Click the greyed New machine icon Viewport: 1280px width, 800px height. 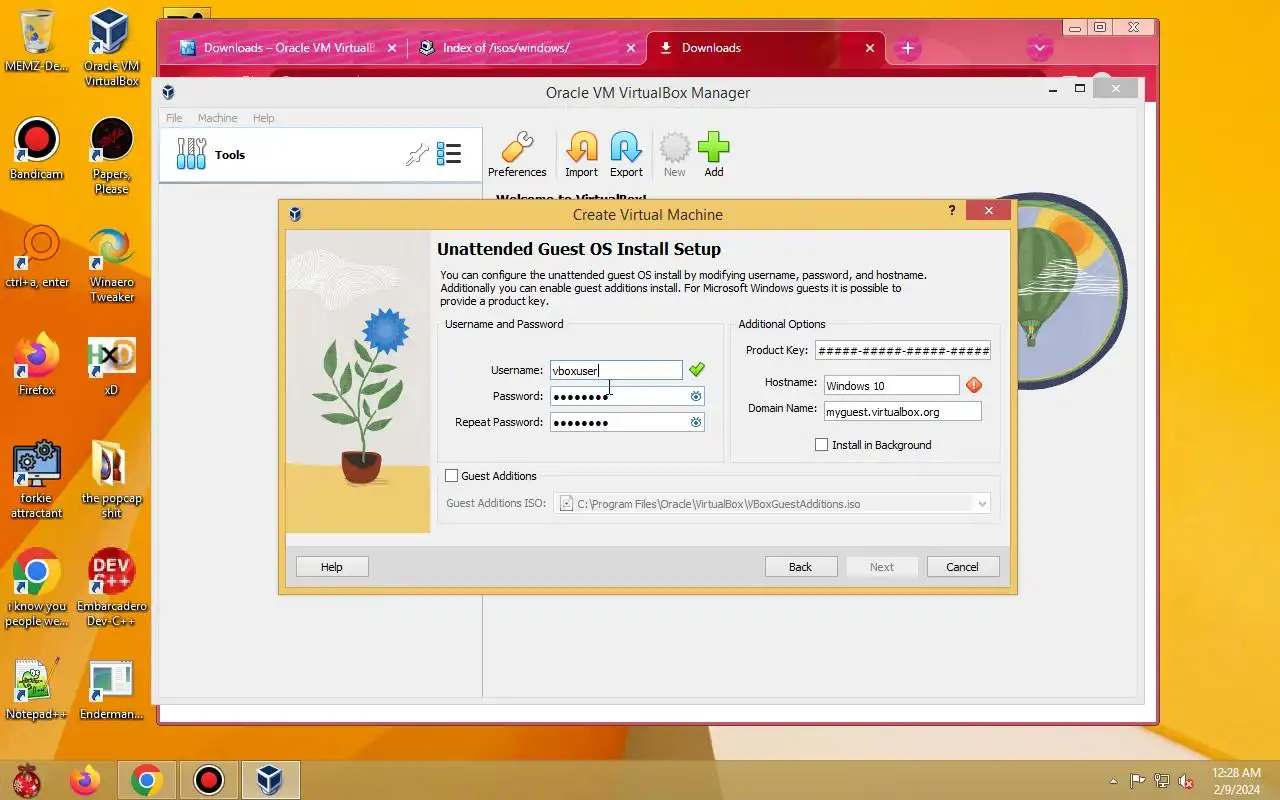(x=675, y=155)
